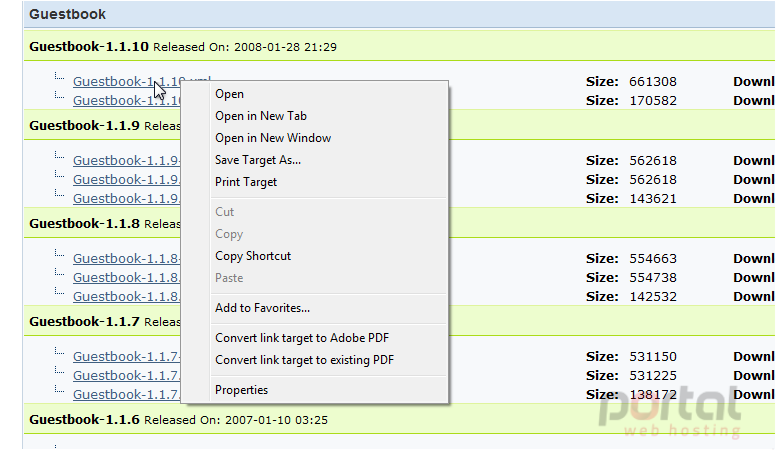Select Add to Favorites... entry
Screen dimensions: 776x450
(x=262, y=308)
